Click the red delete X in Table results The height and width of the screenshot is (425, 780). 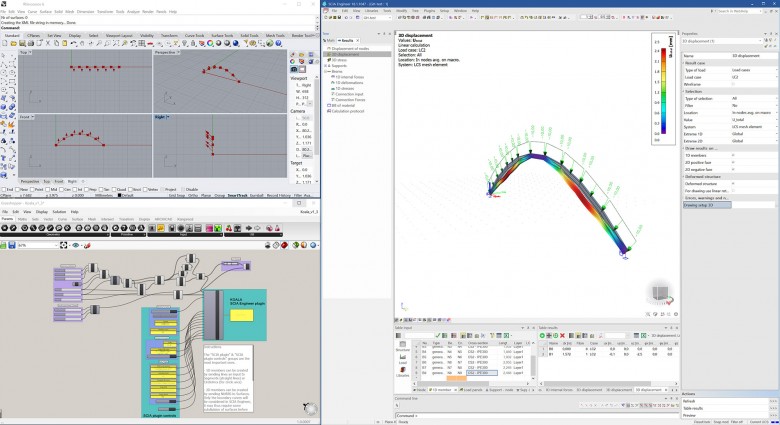(561, 336)
